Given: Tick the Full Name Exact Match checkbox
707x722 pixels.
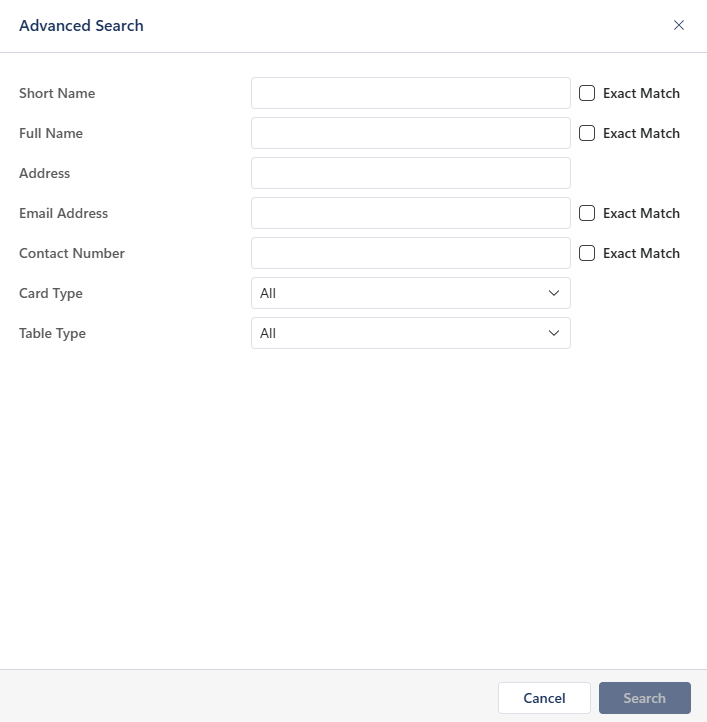Looking at the screenshot, I should (x=587, y=133).
